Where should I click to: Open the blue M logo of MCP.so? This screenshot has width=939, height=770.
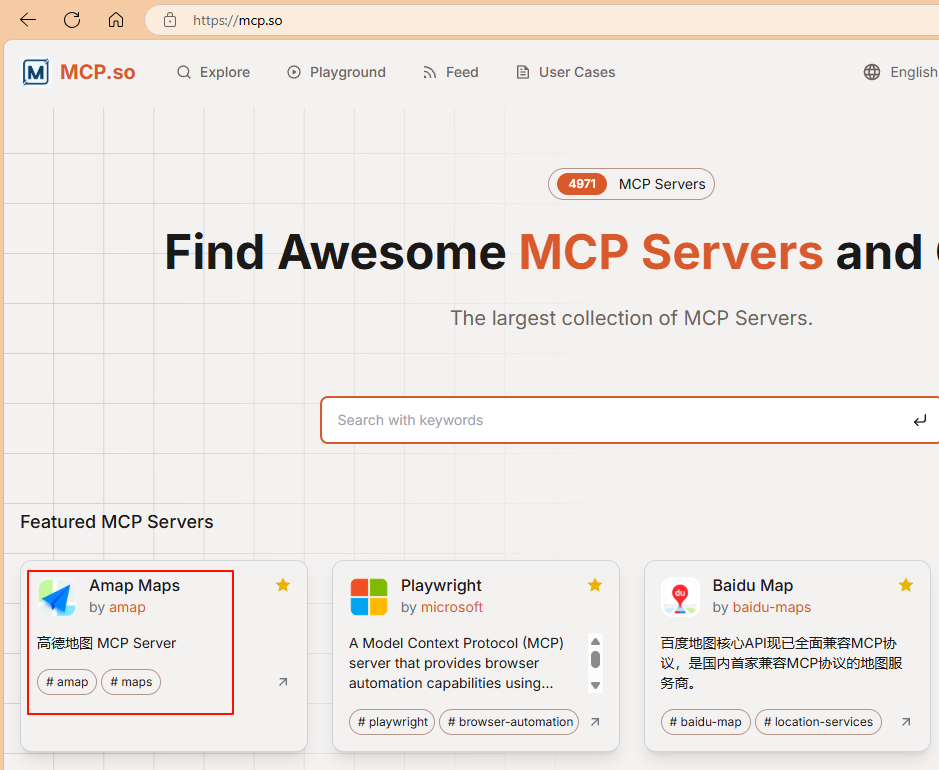pos(36,72)
